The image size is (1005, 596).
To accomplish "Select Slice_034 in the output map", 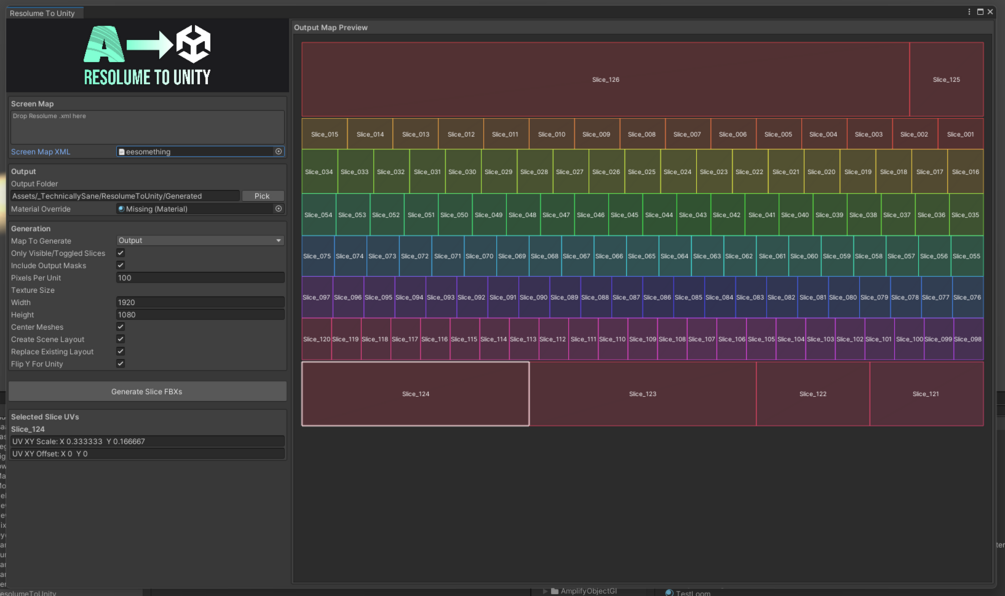I will pyautogui.click(x=319, y=172).
